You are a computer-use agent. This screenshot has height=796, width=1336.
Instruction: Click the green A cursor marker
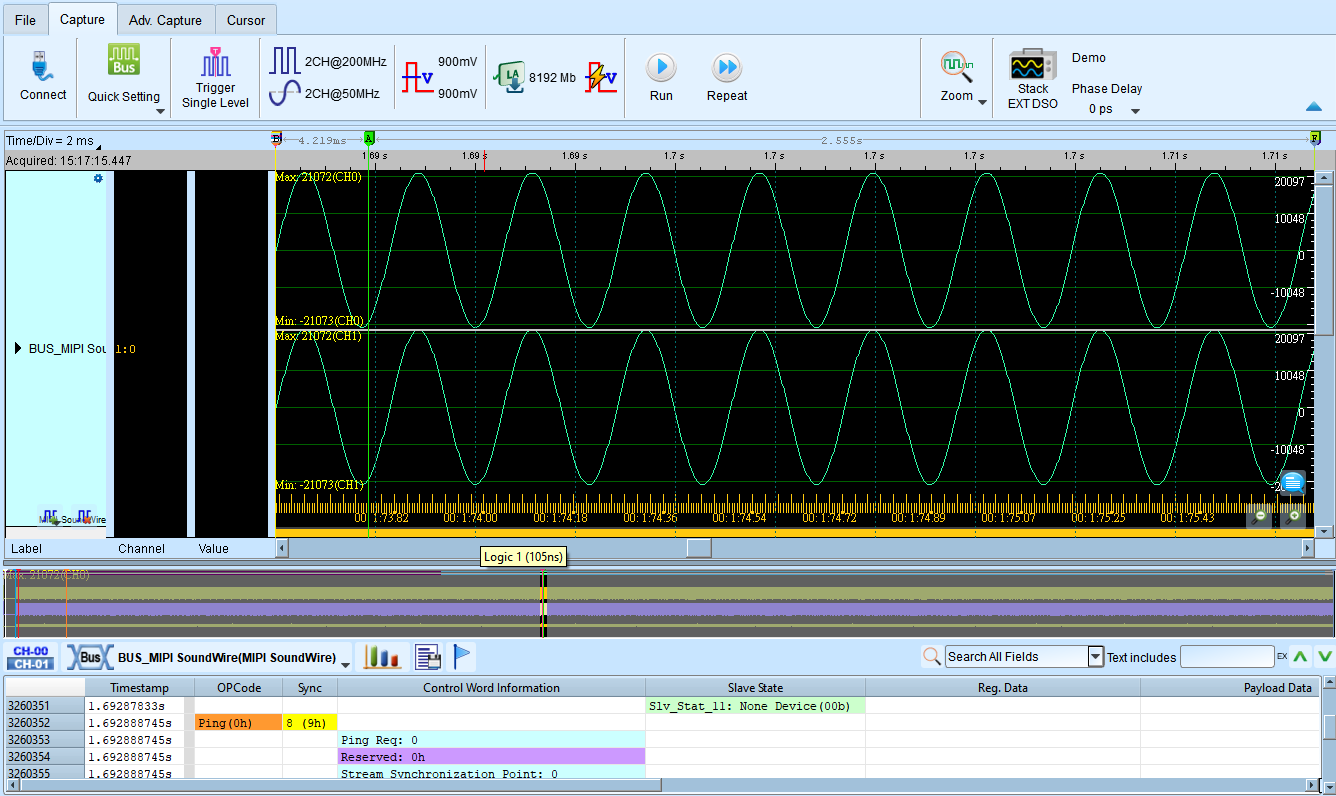369,138
